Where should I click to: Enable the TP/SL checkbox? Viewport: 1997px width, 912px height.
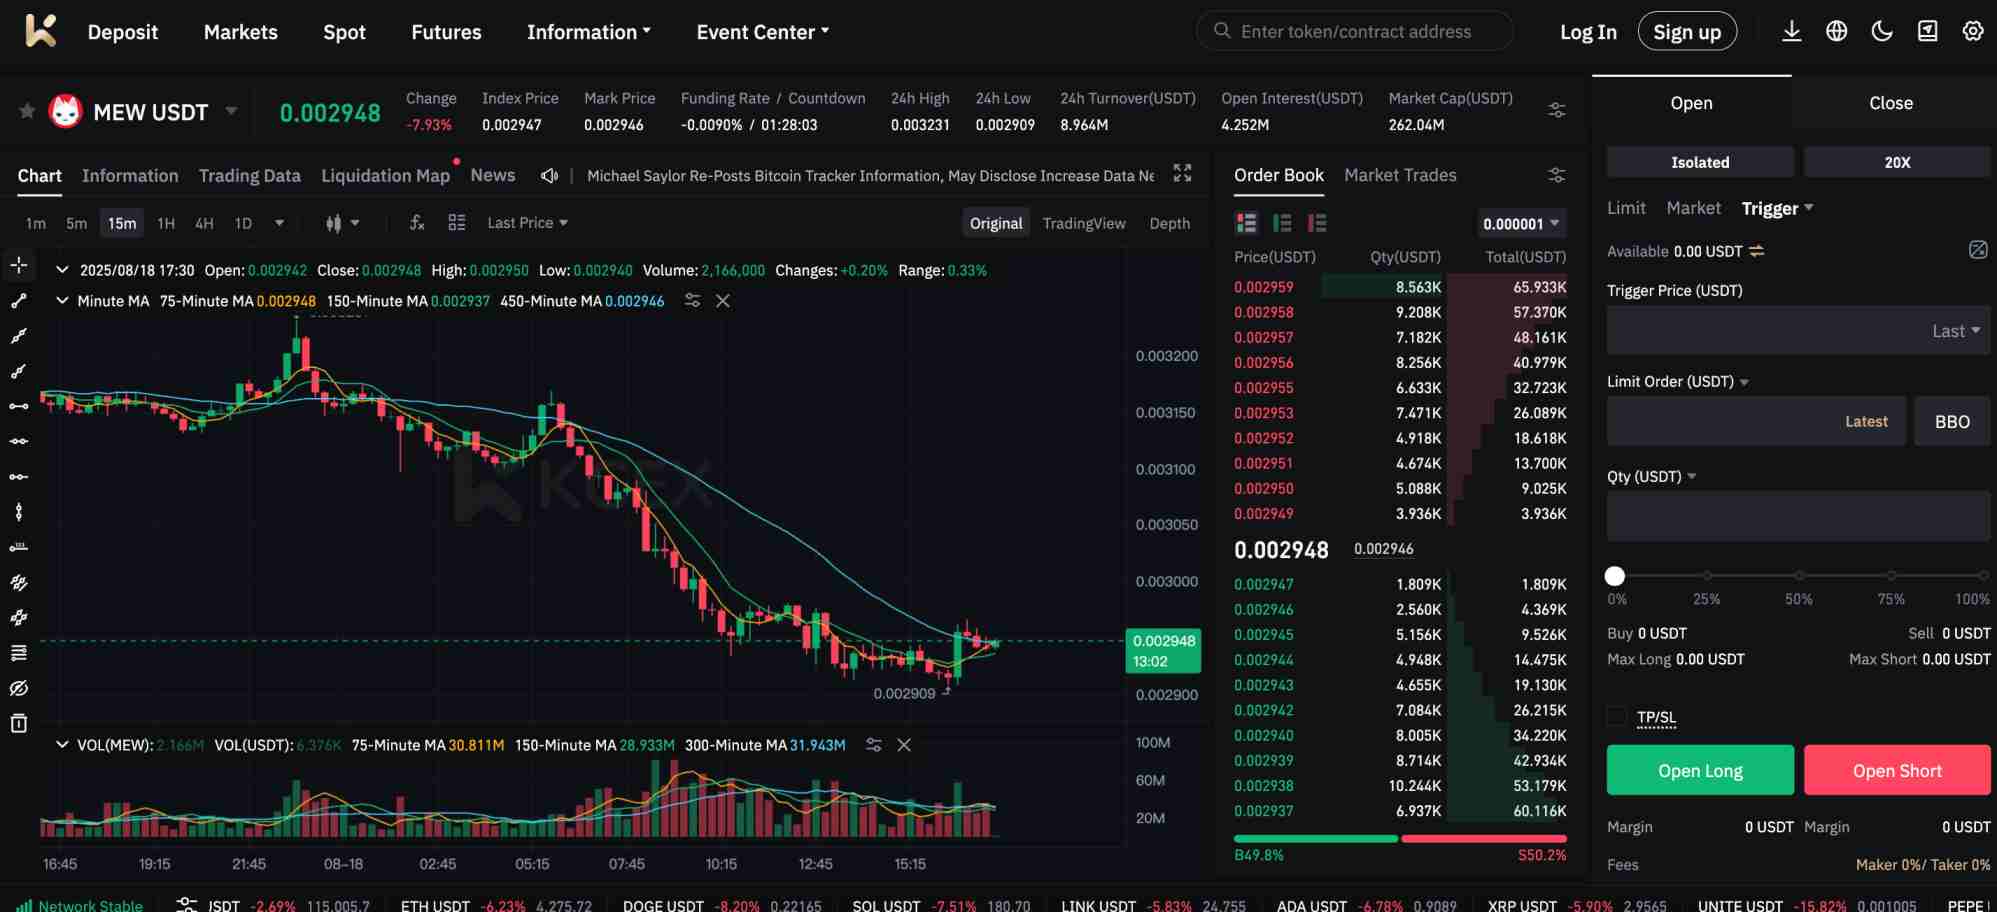click(1617, 717)
